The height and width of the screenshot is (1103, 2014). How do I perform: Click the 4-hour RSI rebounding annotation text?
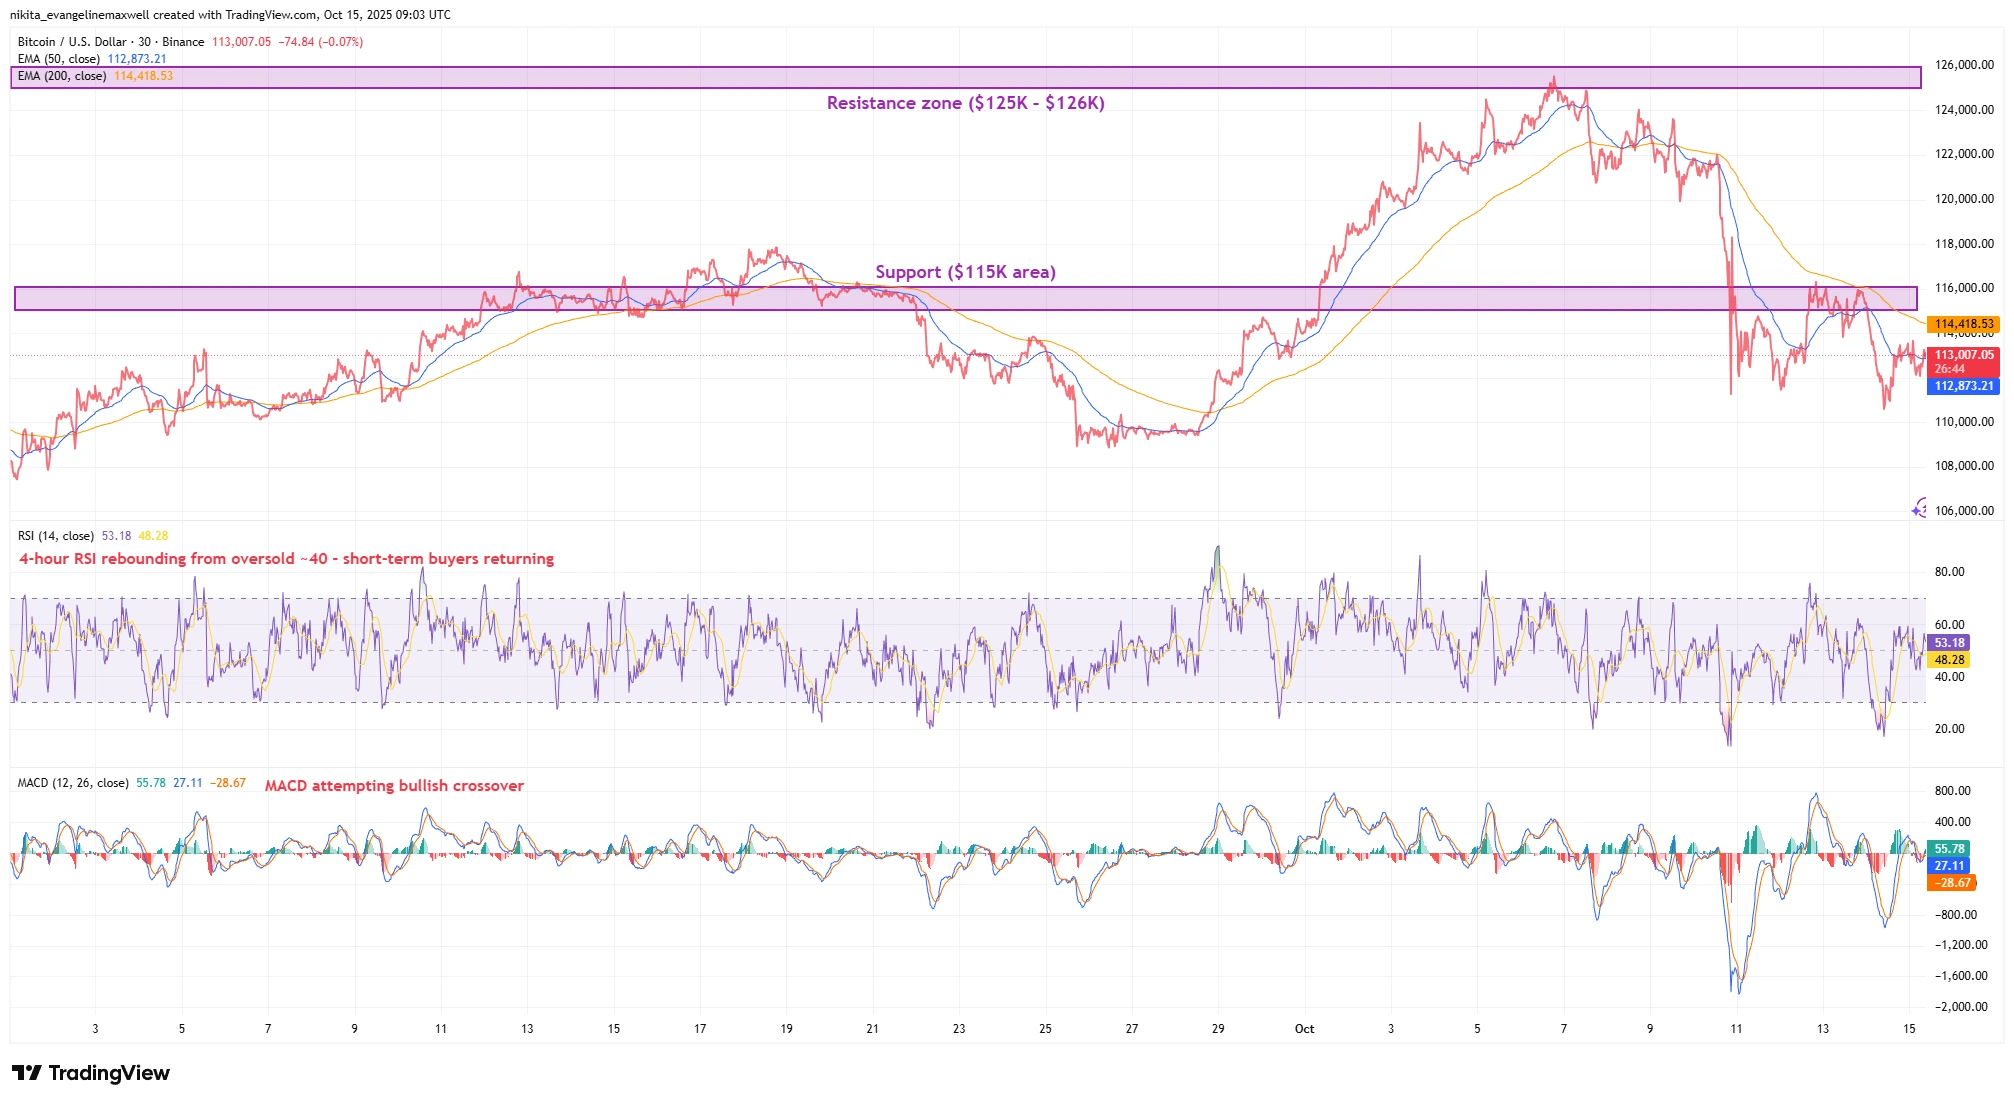286,559
